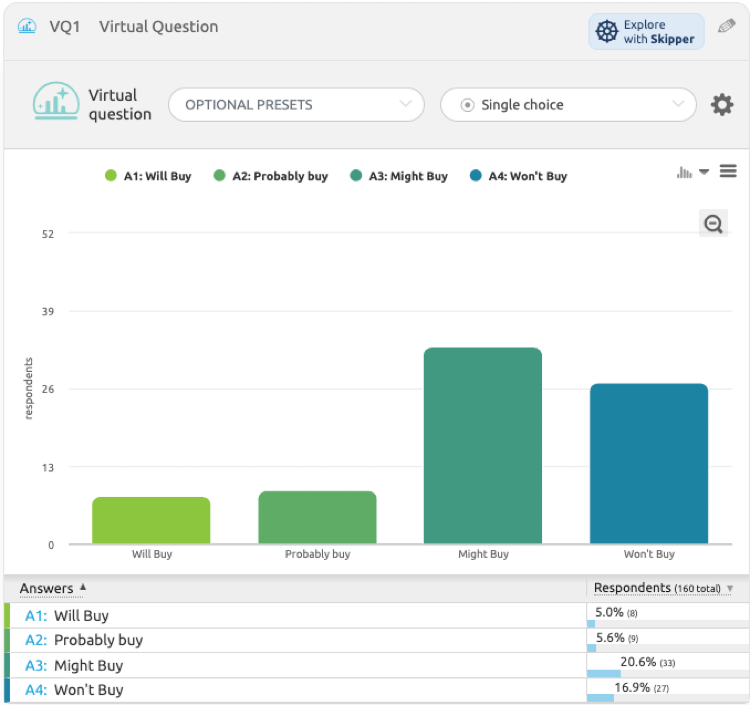Screen dimensions: 750x705
Task: Toggle A1: Will Buy legend series
Action: [x=148, y=176]
